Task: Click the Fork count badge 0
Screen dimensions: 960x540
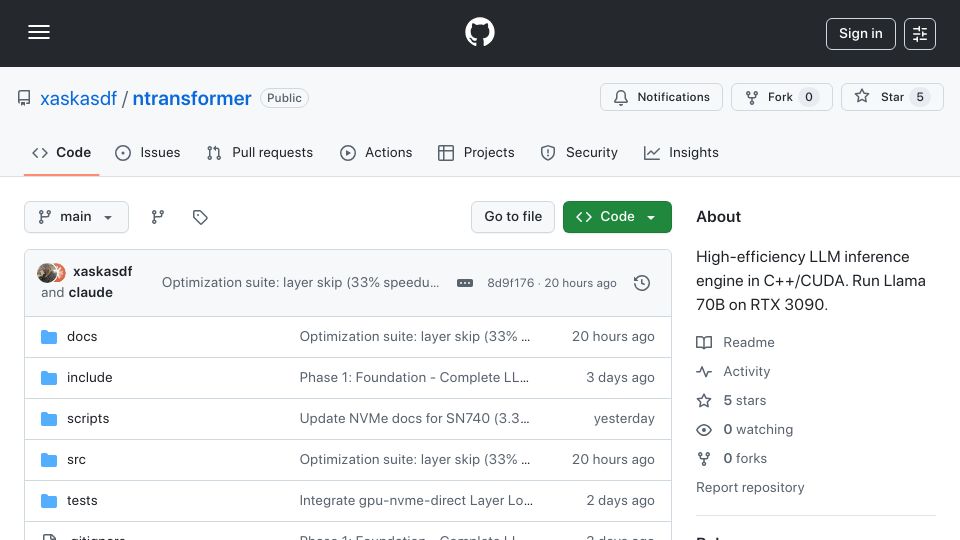Action: [809, 97]
